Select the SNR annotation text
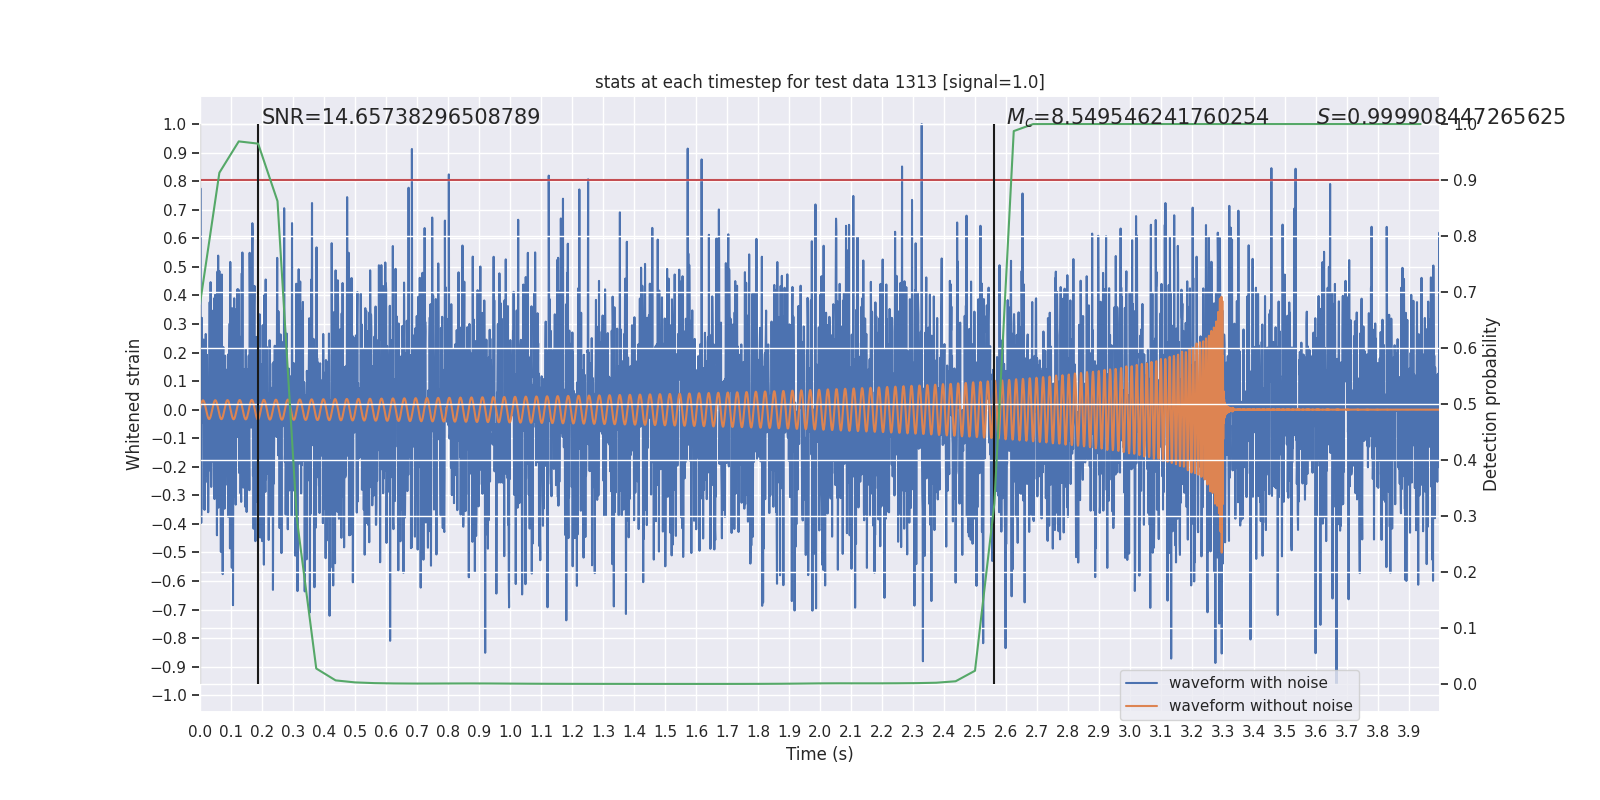This screenshot has height=800, width=1600. pos(400,117)
